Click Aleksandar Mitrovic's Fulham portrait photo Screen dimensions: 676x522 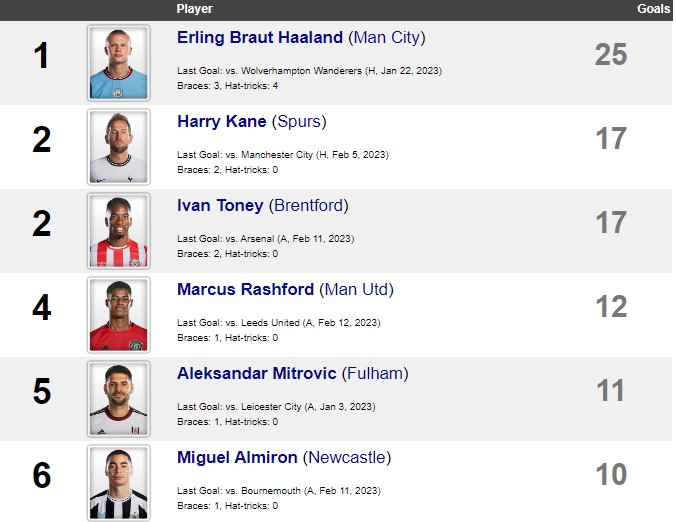(x=119, y=399)
